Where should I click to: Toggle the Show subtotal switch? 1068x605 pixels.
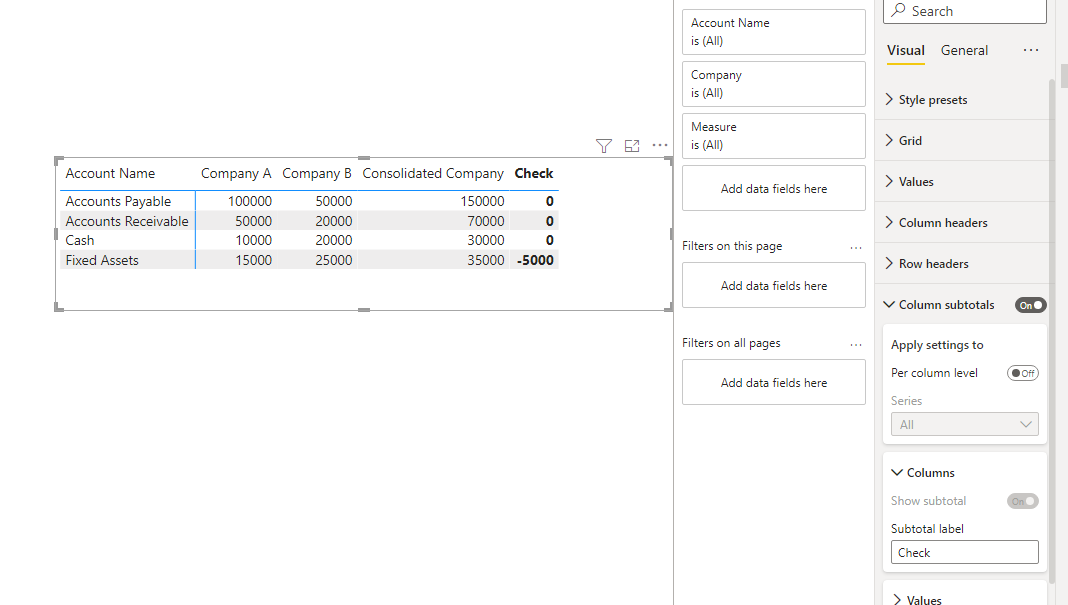pyautogui.click(x=1022, y=501)
